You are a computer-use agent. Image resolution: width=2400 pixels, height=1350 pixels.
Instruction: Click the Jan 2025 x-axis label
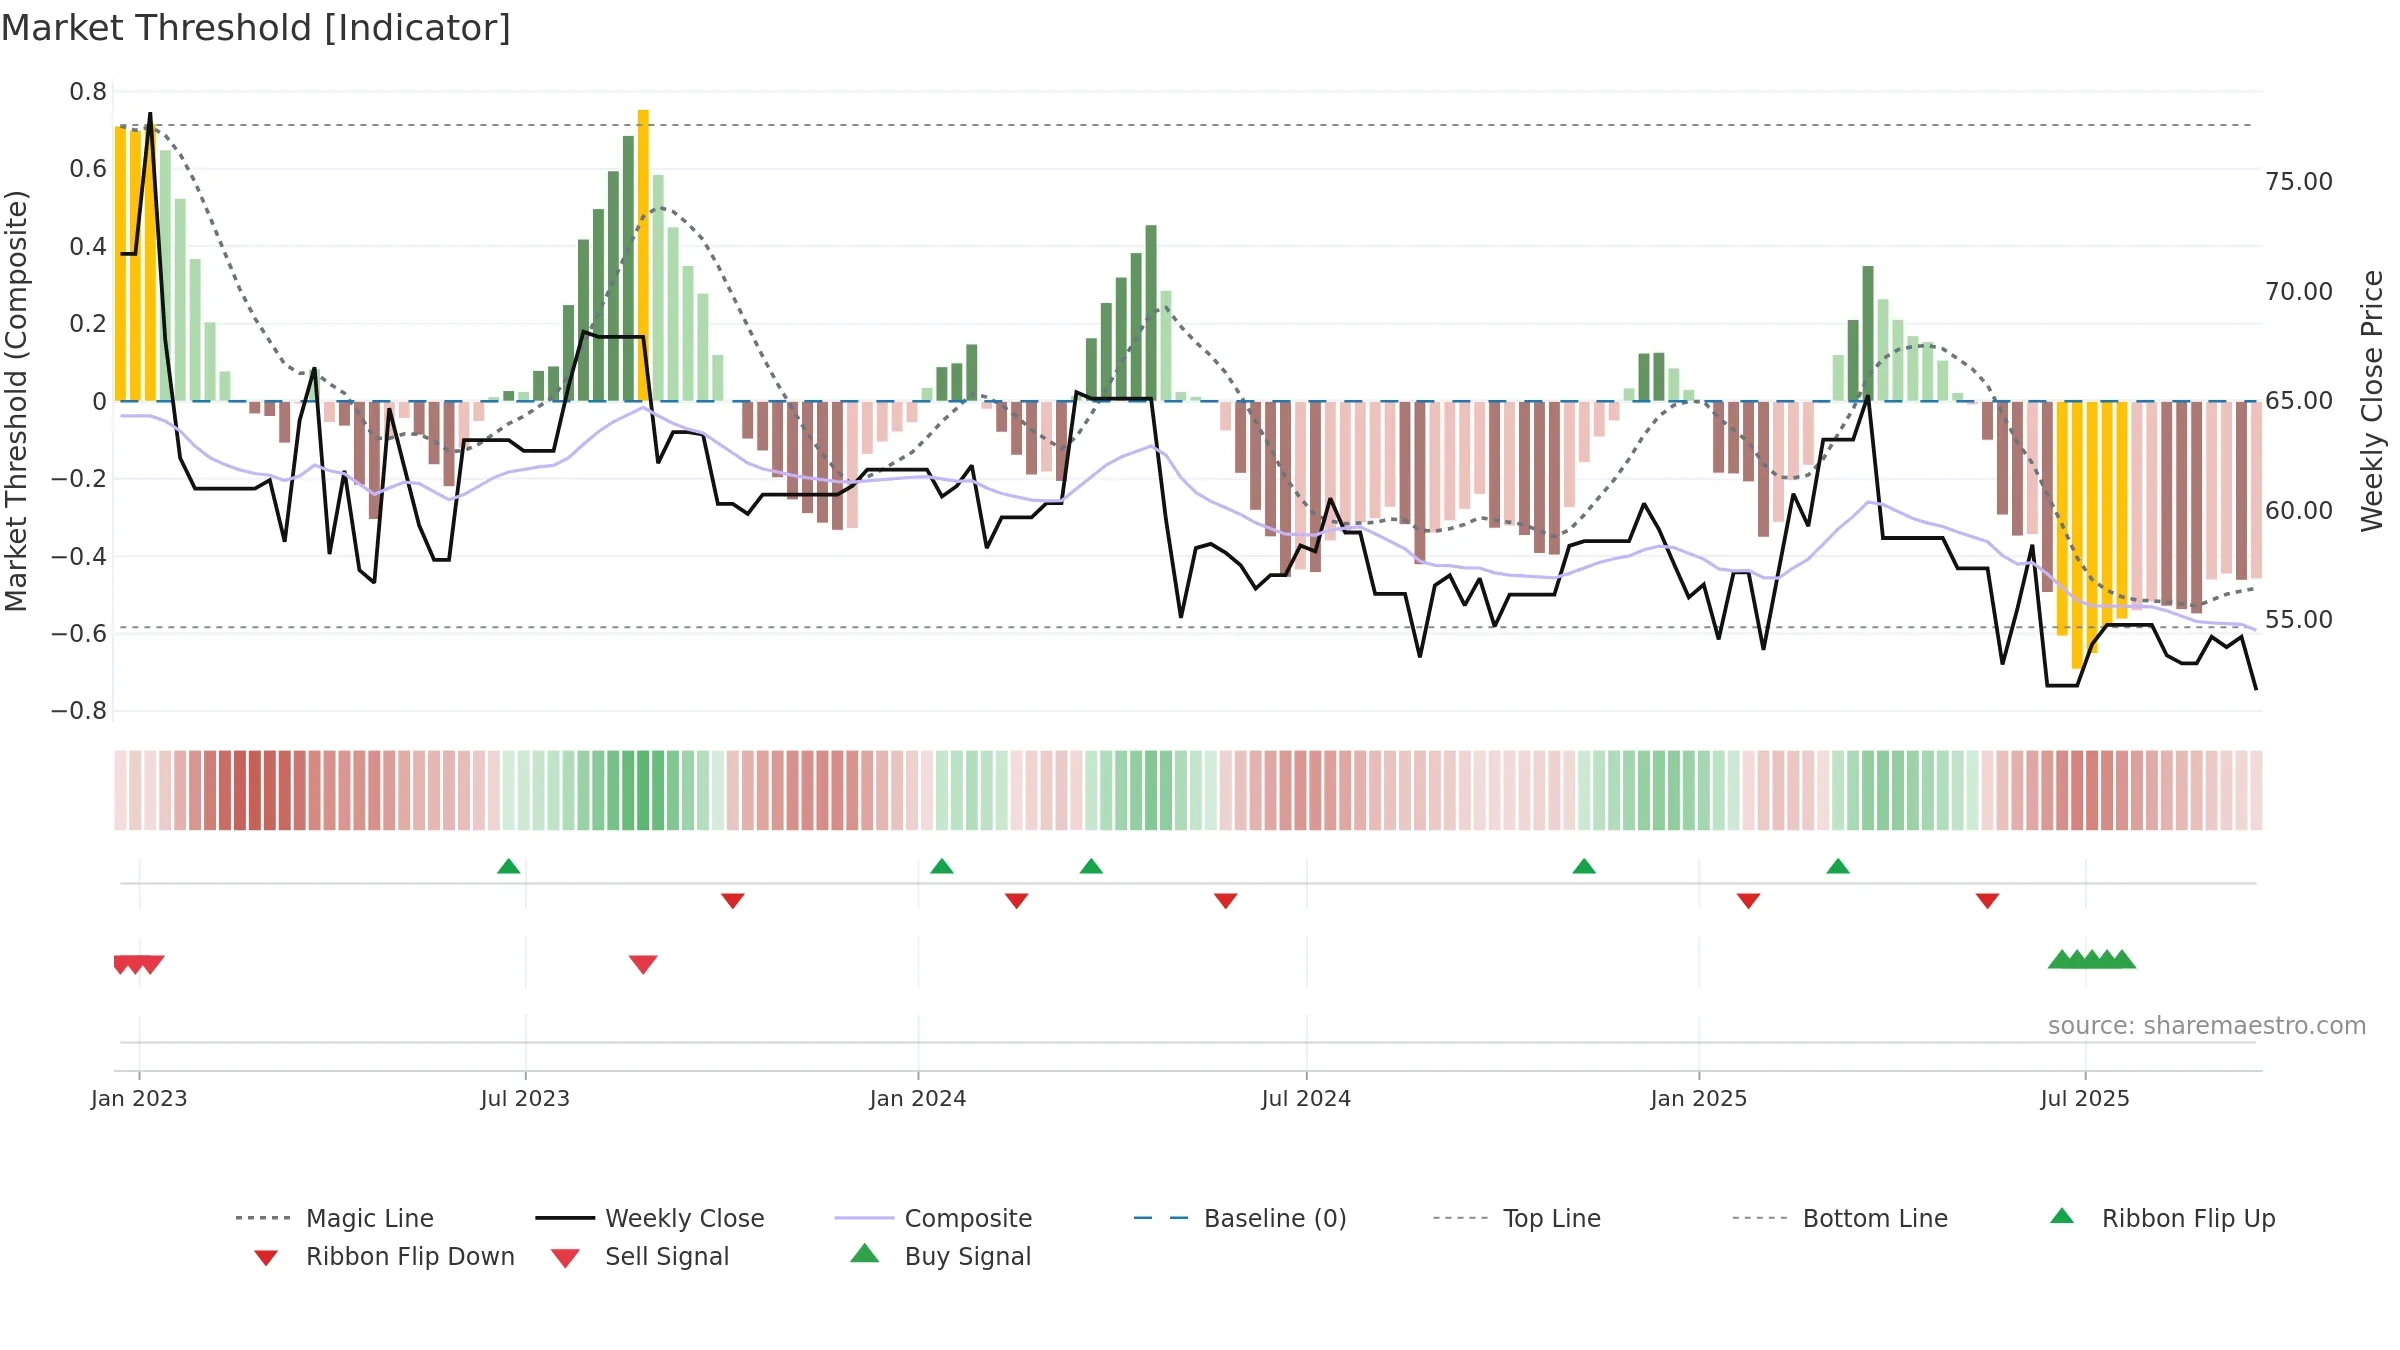point(1699,1098)
